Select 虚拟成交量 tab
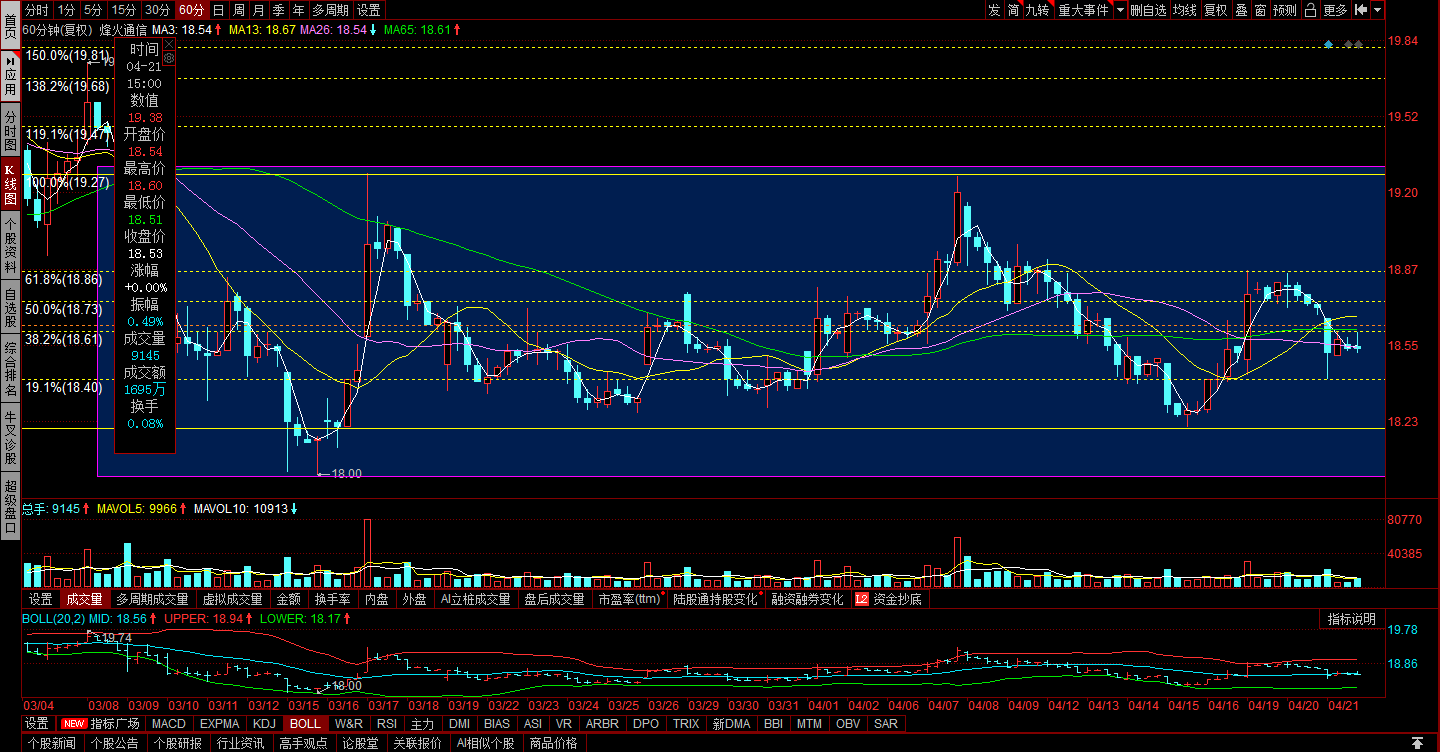Image resolution: width=1440 pixels, height=752 pixels. point(232,600)
